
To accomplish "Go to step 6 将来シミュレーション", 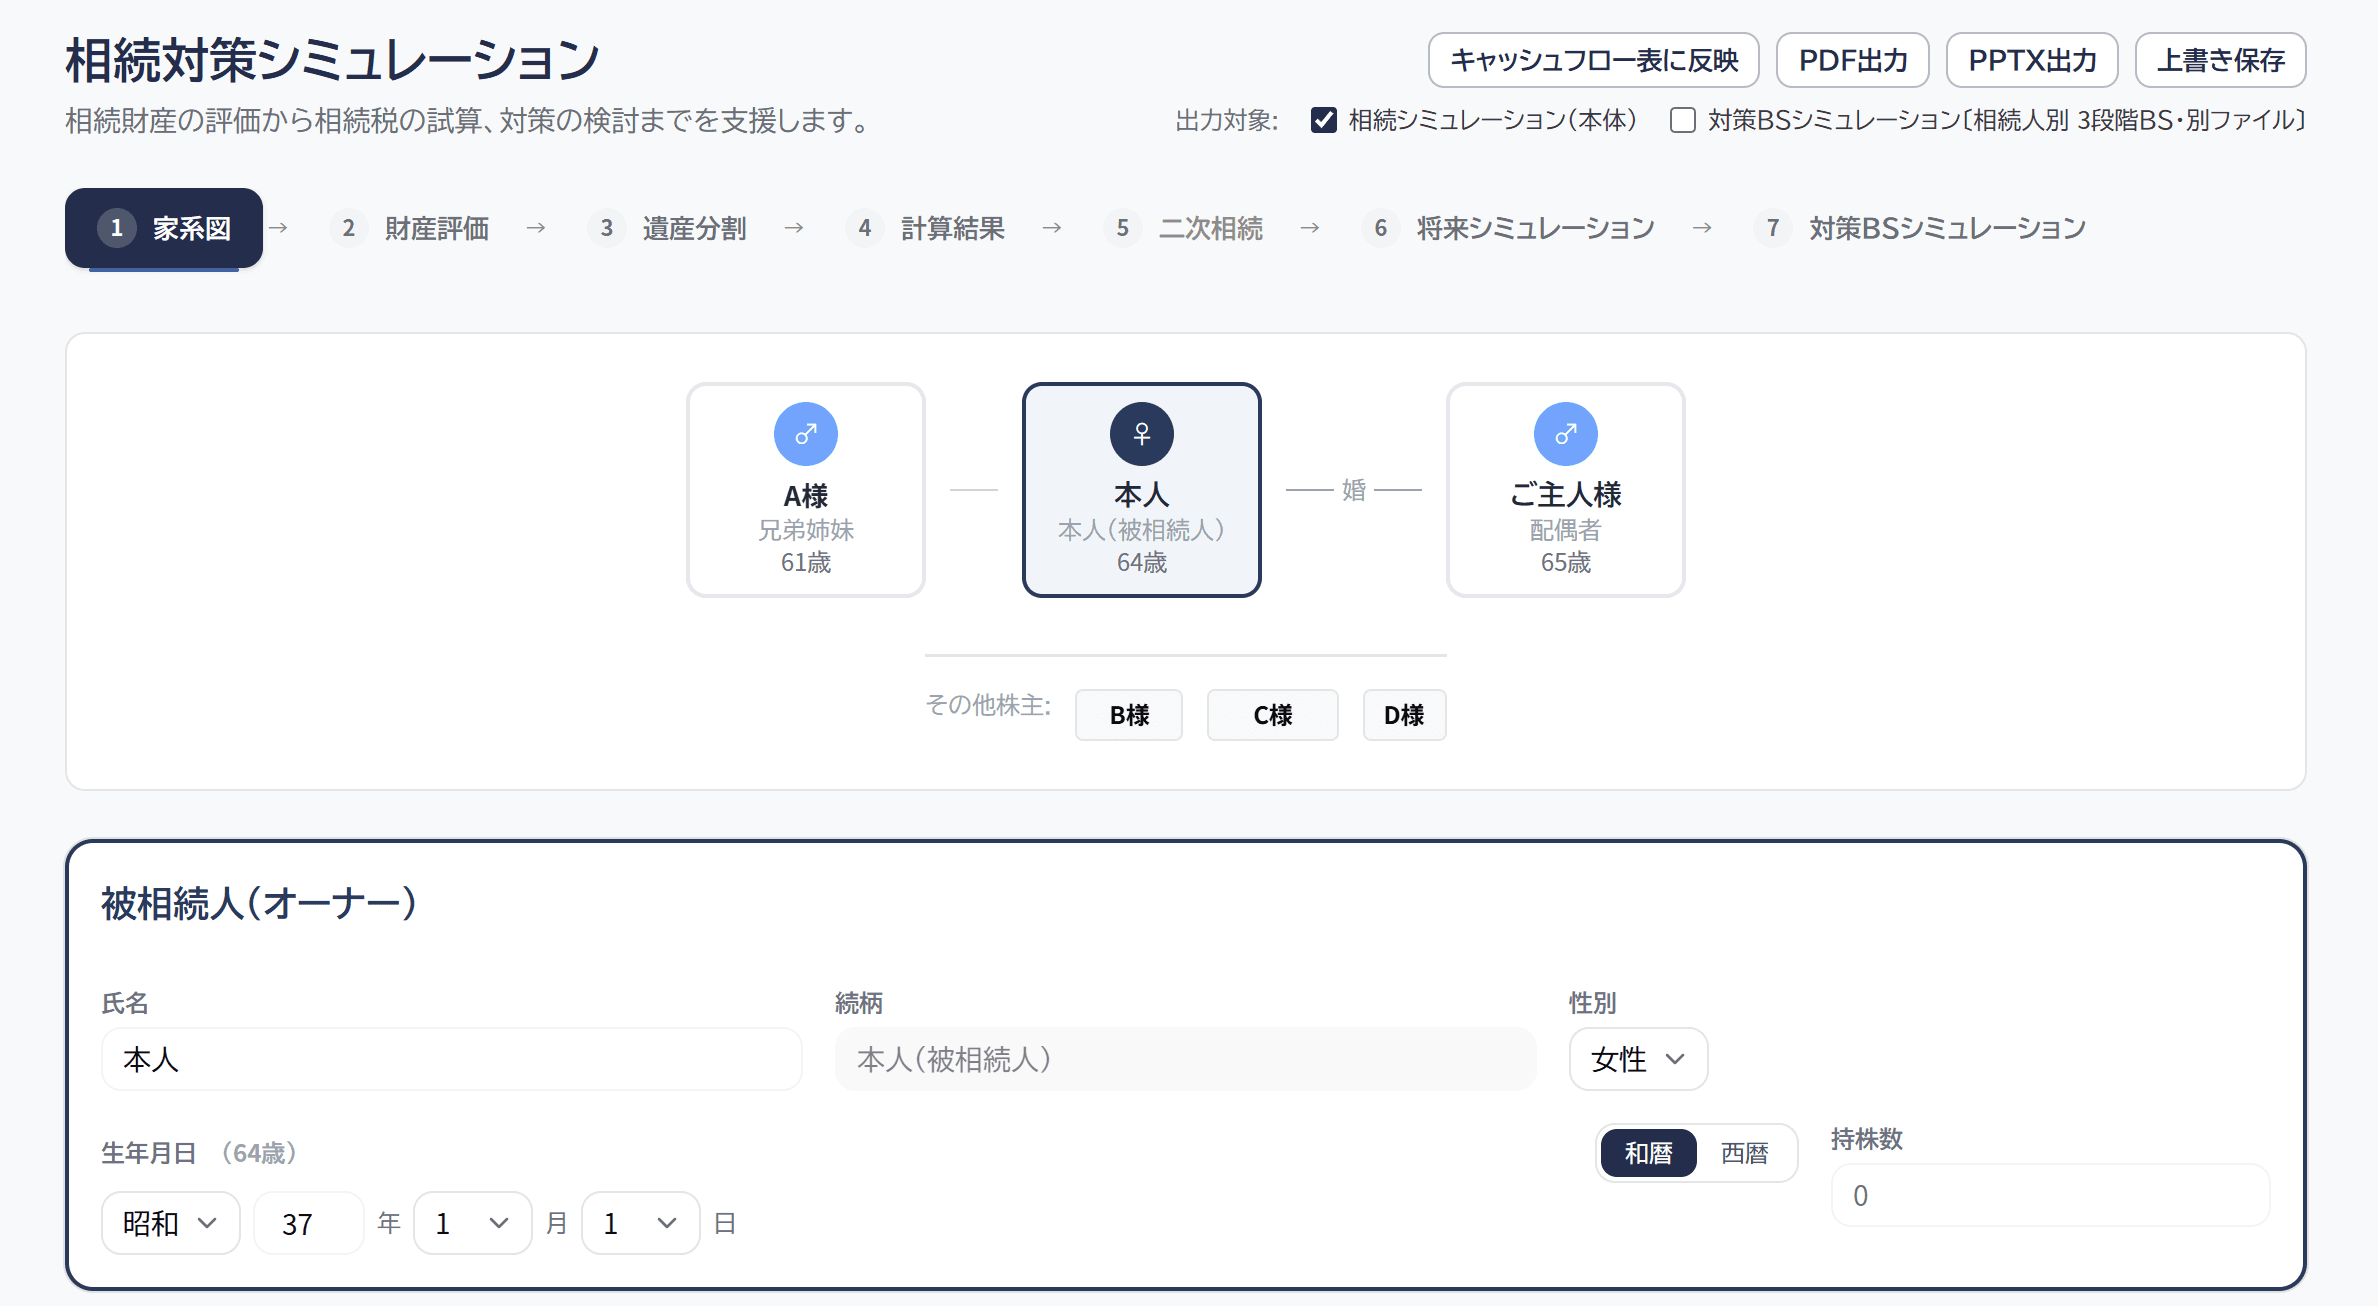I will click(x=1510, y=228).
